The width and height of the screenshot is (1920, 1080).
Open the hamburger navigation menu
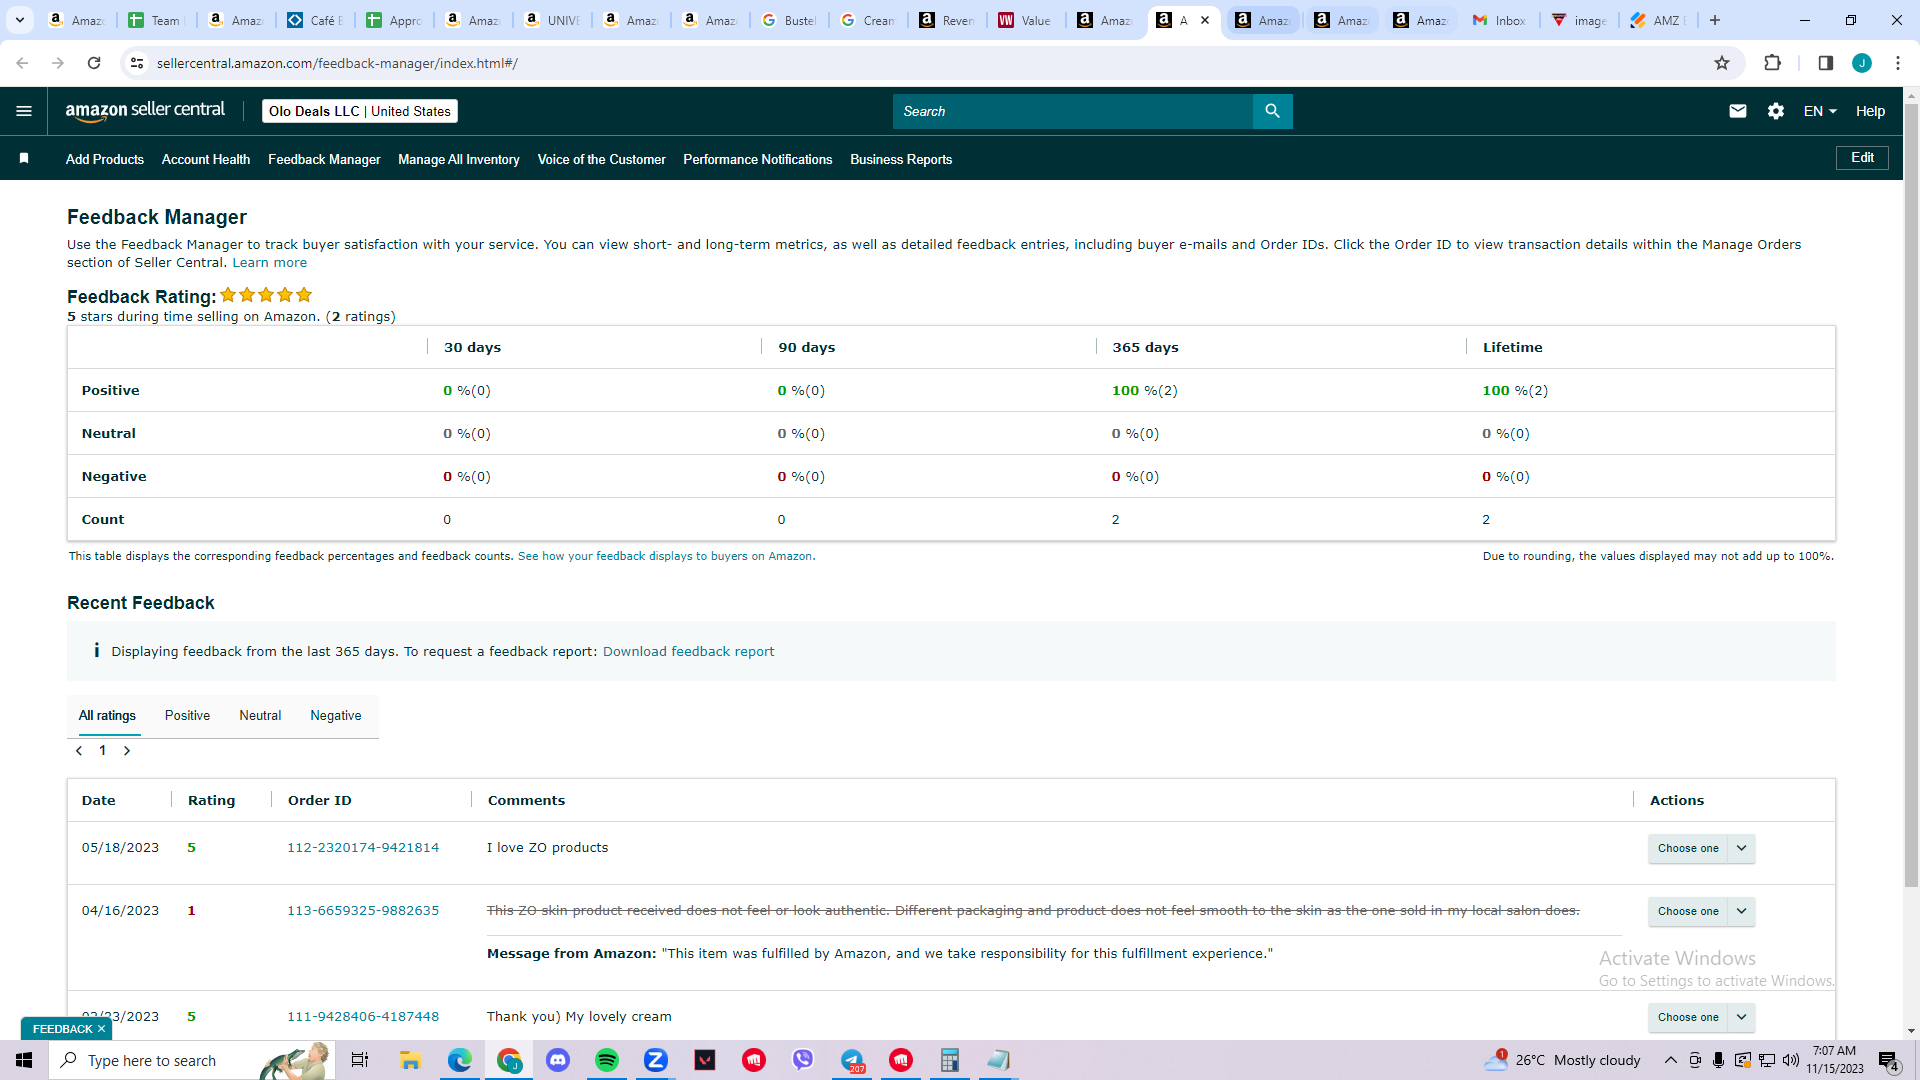click(x=24, y=111)
